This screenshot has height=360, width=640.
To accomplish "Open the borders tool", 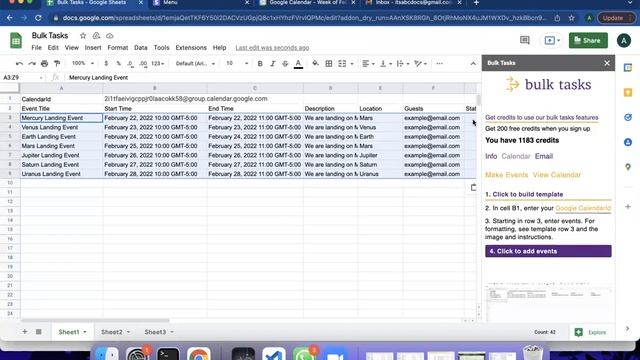I will [329, 64].
